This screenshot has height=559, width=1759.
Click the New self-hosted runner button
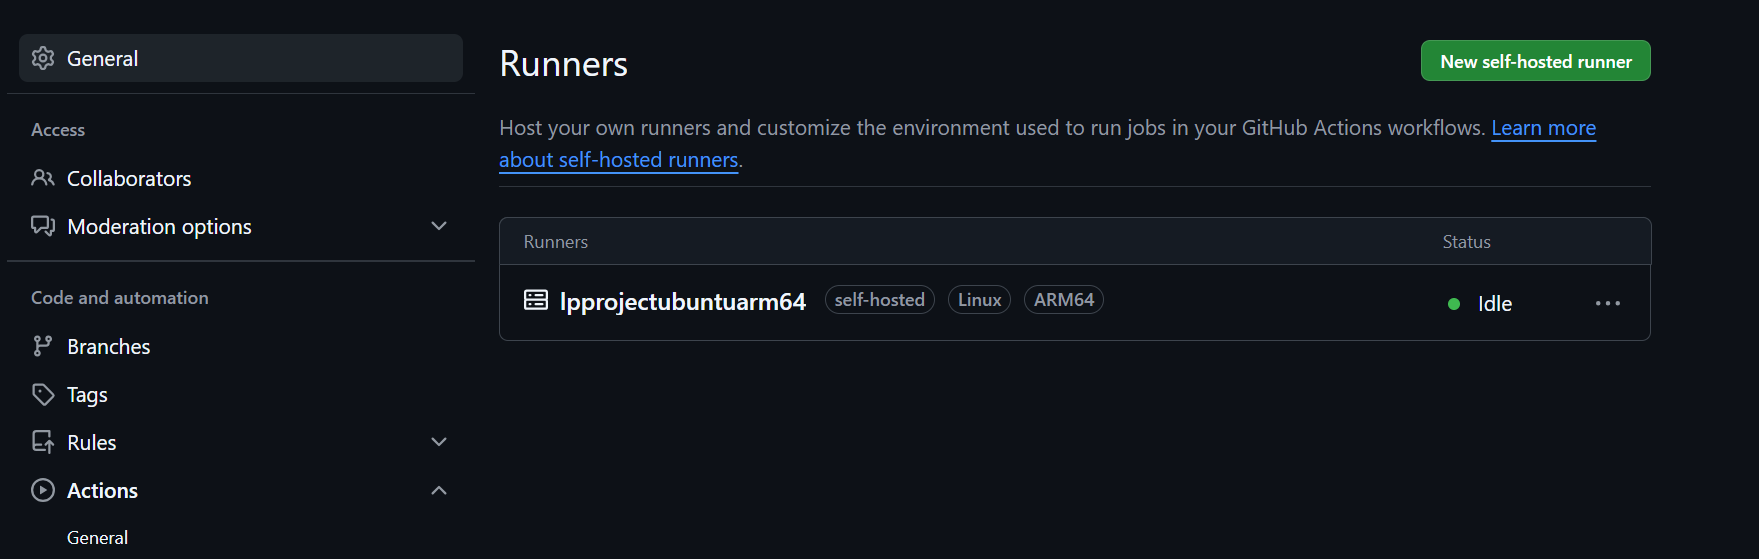tap(1535, 61)
